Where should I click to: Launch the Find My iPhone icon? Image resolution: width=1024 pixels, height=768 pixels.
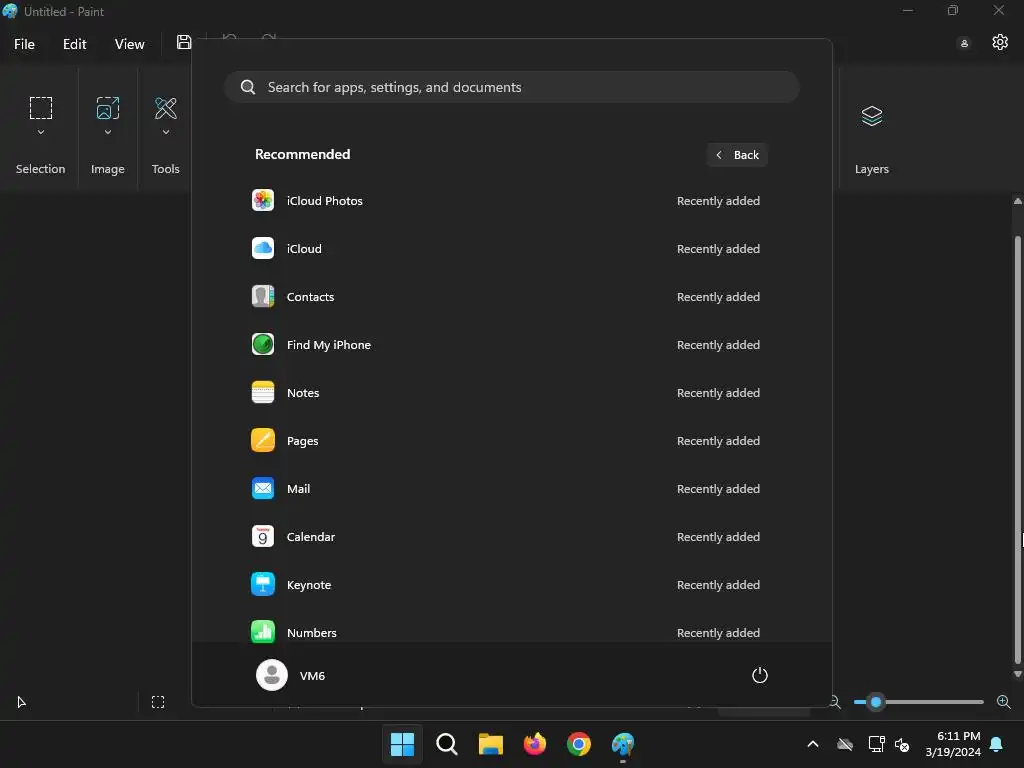(x=263, y=344)
